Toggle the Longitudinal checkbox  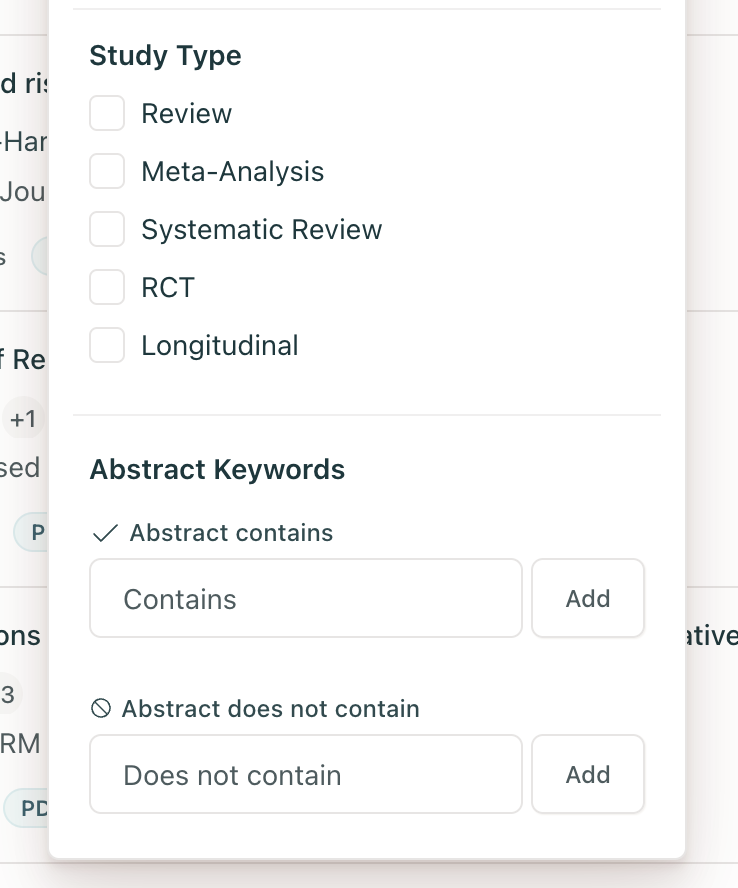(107, 345)
